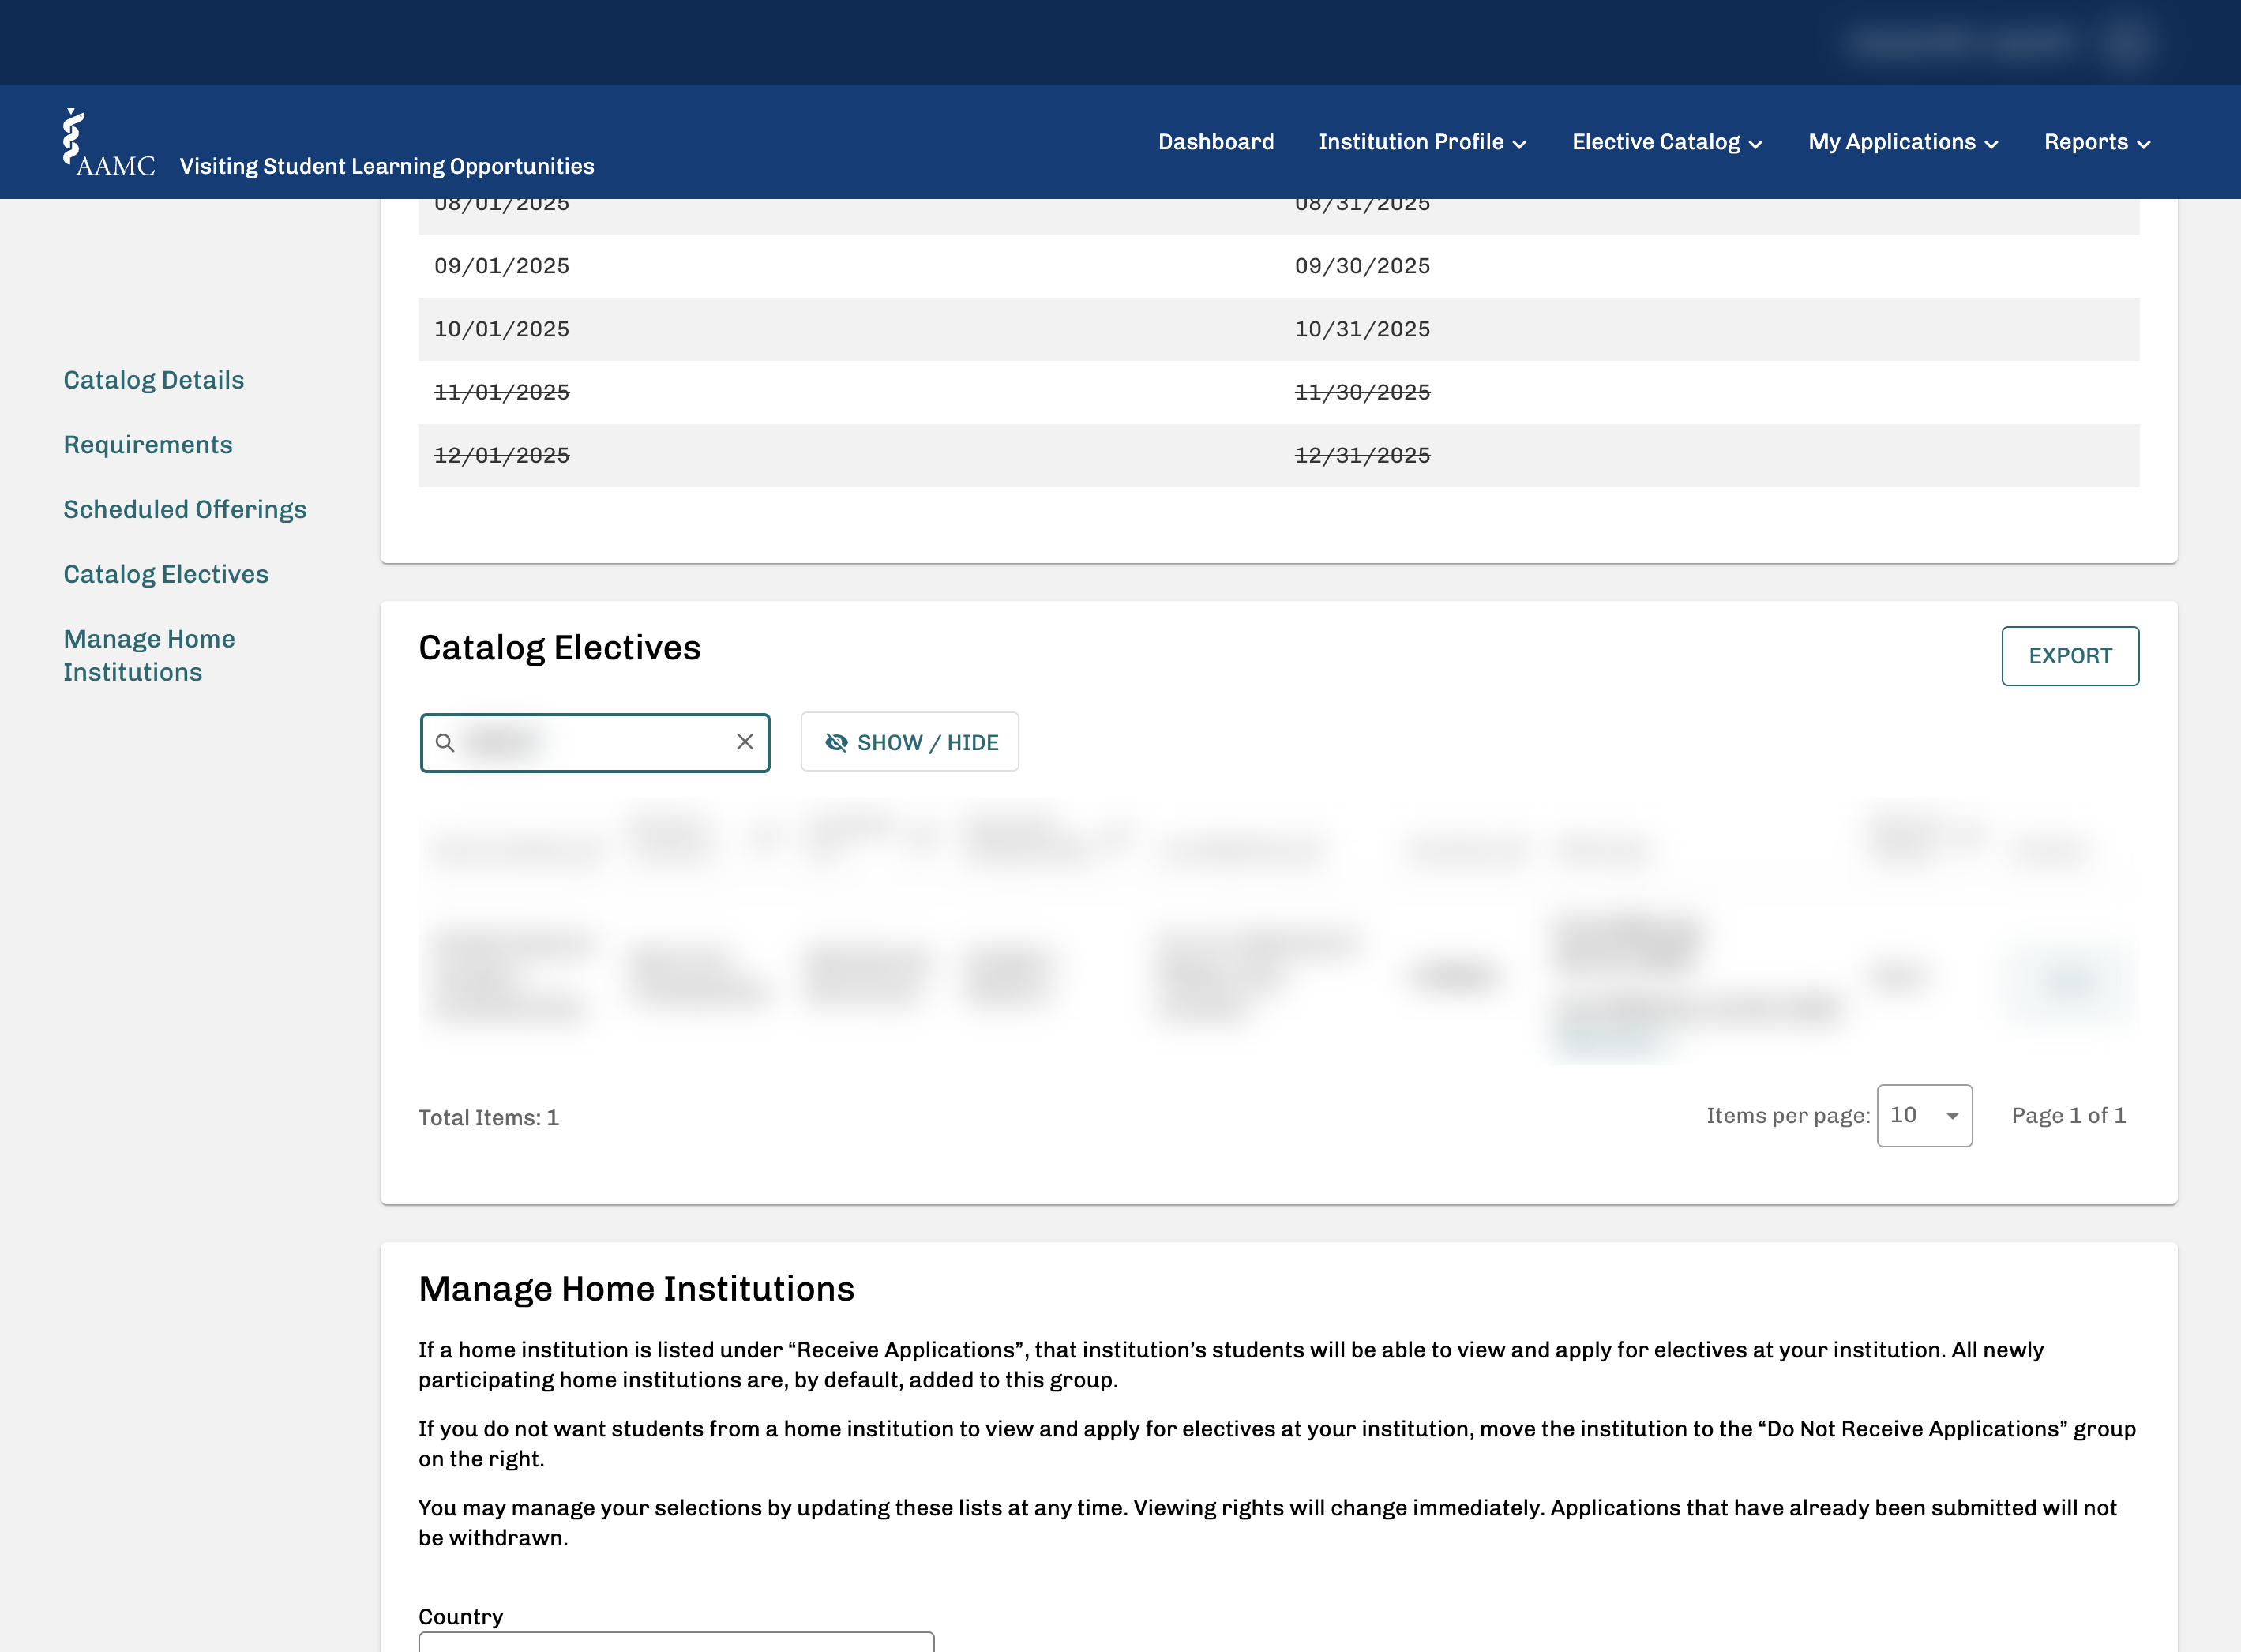Select the struck-through 12/31/2025 date
Image resolution: width=2241 pixels, height=1652 pixels.
[x=1362, y=455]
